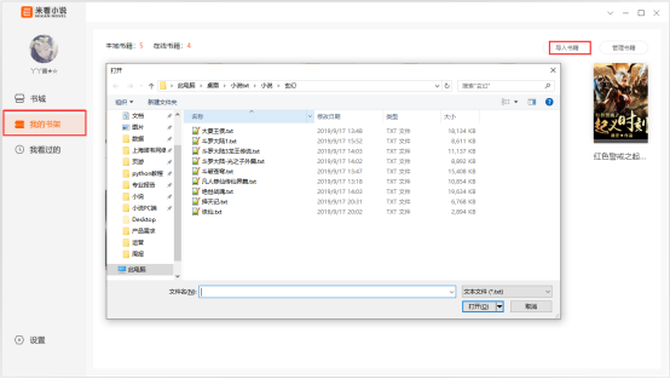This screenshot has height=379, width=670.
Task: Click the file name input field
Action: (x=327, y=292)
